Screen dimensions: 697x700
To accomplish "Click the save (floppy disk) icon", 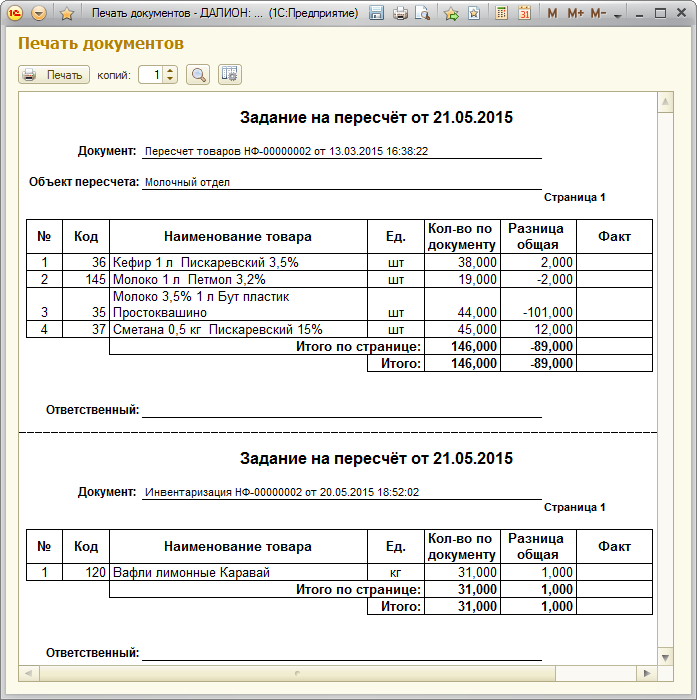I will [376, 13].
